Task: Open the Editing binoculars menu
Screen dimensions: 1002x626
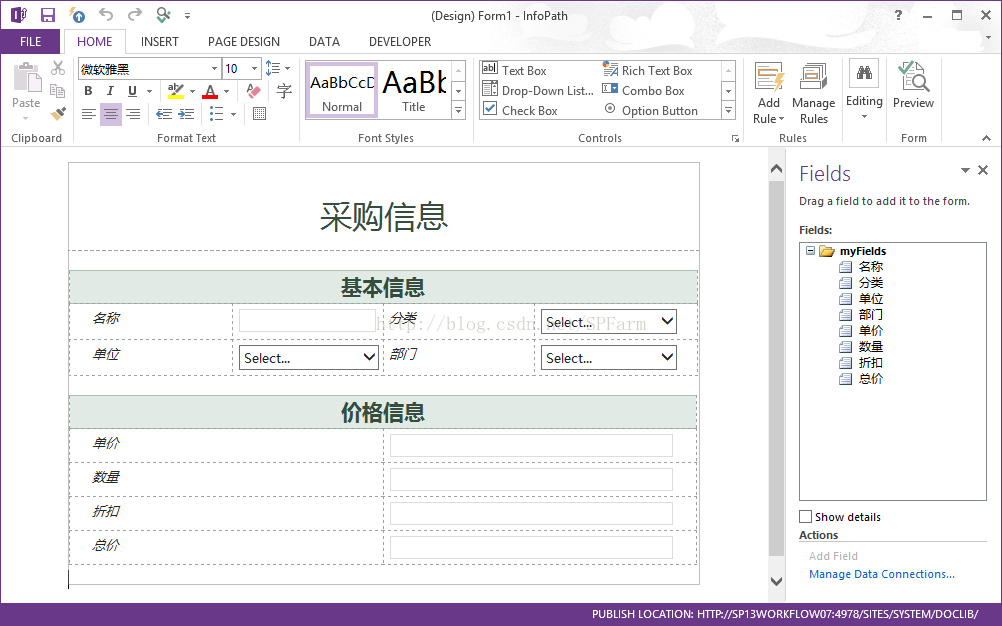Action: (864, 90)
